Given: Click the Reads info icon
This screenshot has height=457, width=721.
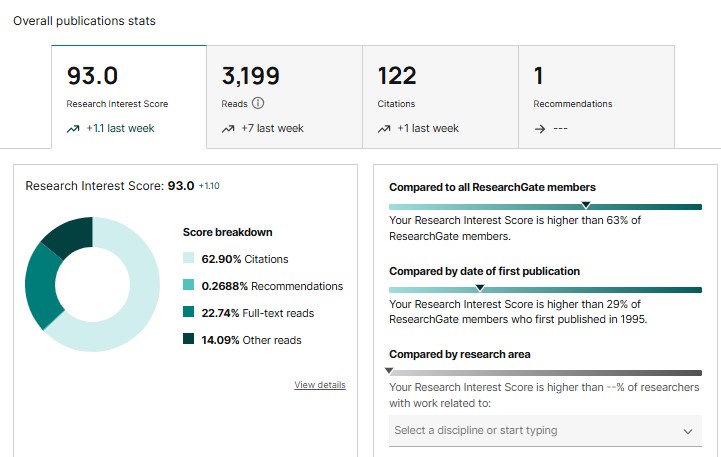Looking at the screenshot, I should pyautogui.click(x=258, y=103).
